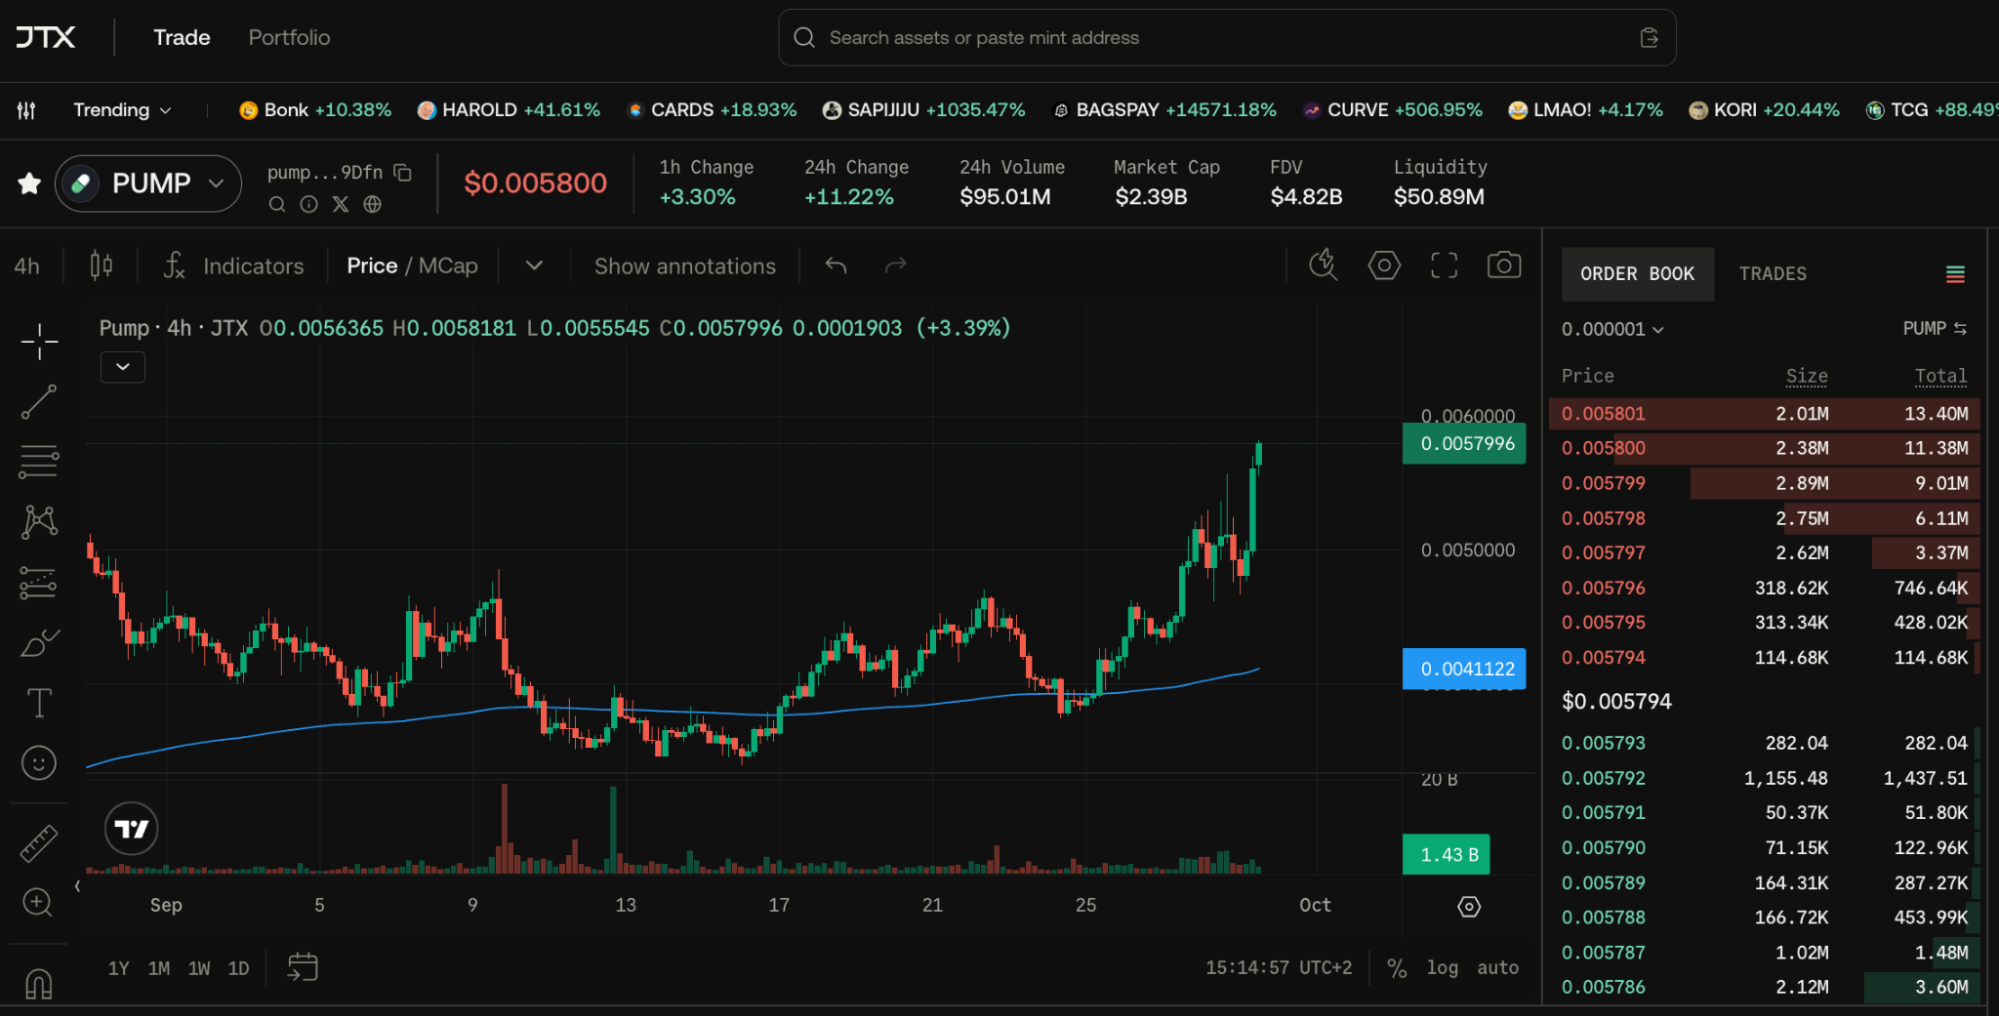This screenshot has height=1017, width=1999.
Task: Open the X (Twitter) link icon
Action: click(341, 204)
